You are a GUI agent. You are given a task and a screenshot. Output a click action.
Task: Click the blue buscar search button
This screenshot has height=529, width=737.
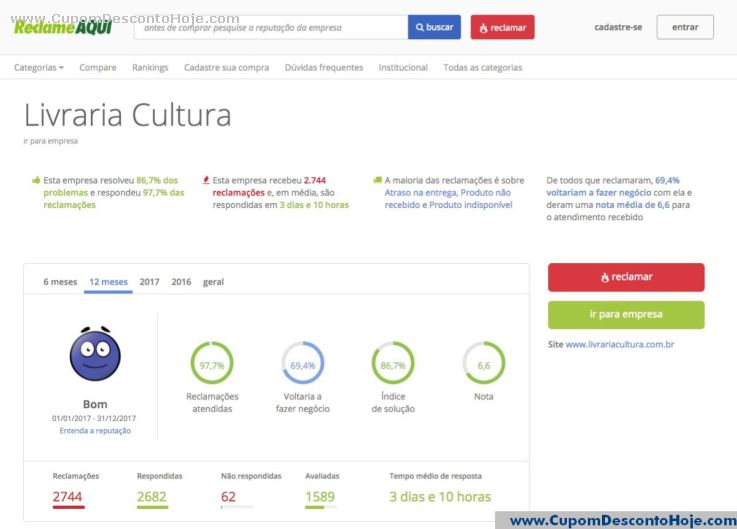[x=434, y=27]
